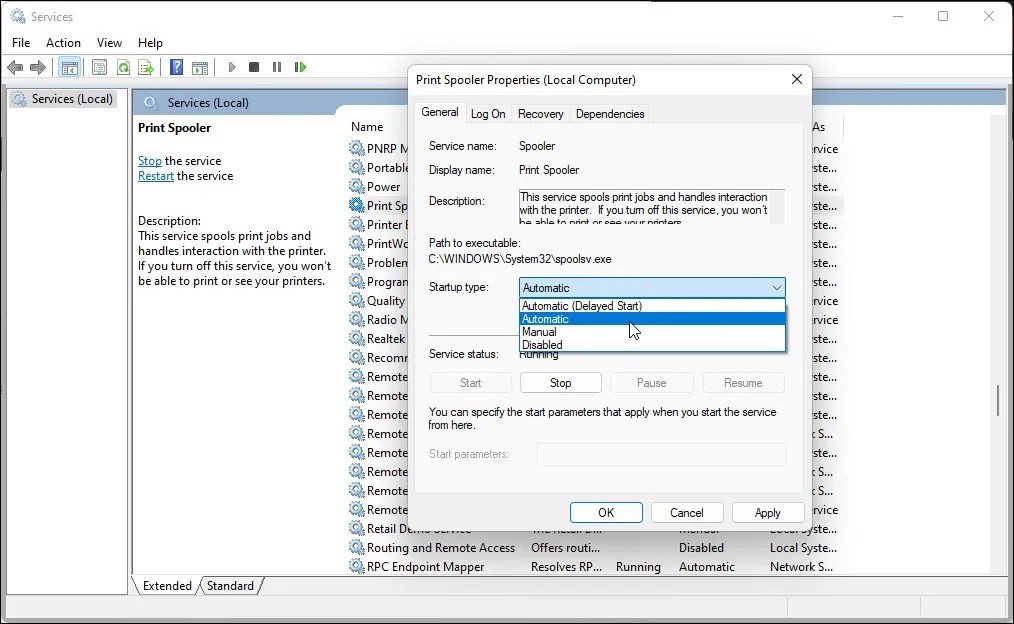Click the Stop Service toolbar icon
The width and height of the screenshot is (1014, 624).
pyautogui.click(x=254, y=67)
